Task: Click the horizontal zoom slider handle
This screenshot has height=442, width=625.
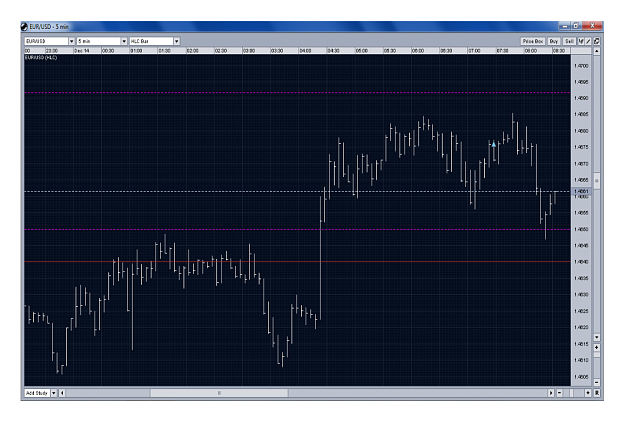Action: pos(571,393)
